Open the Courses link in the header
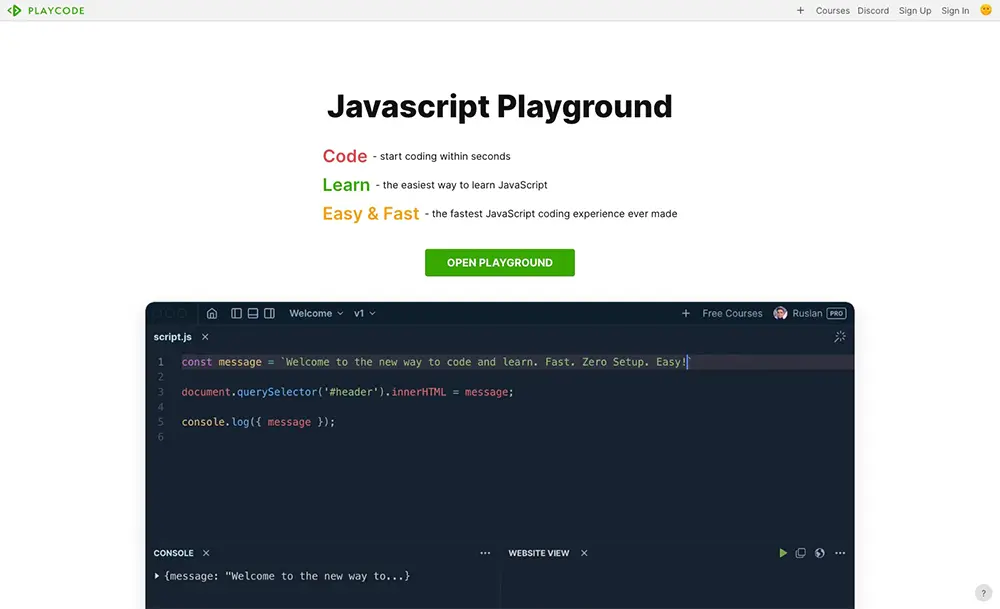Screen dimensions: 1000x609 pyautogui.click(x=832, y=11)
